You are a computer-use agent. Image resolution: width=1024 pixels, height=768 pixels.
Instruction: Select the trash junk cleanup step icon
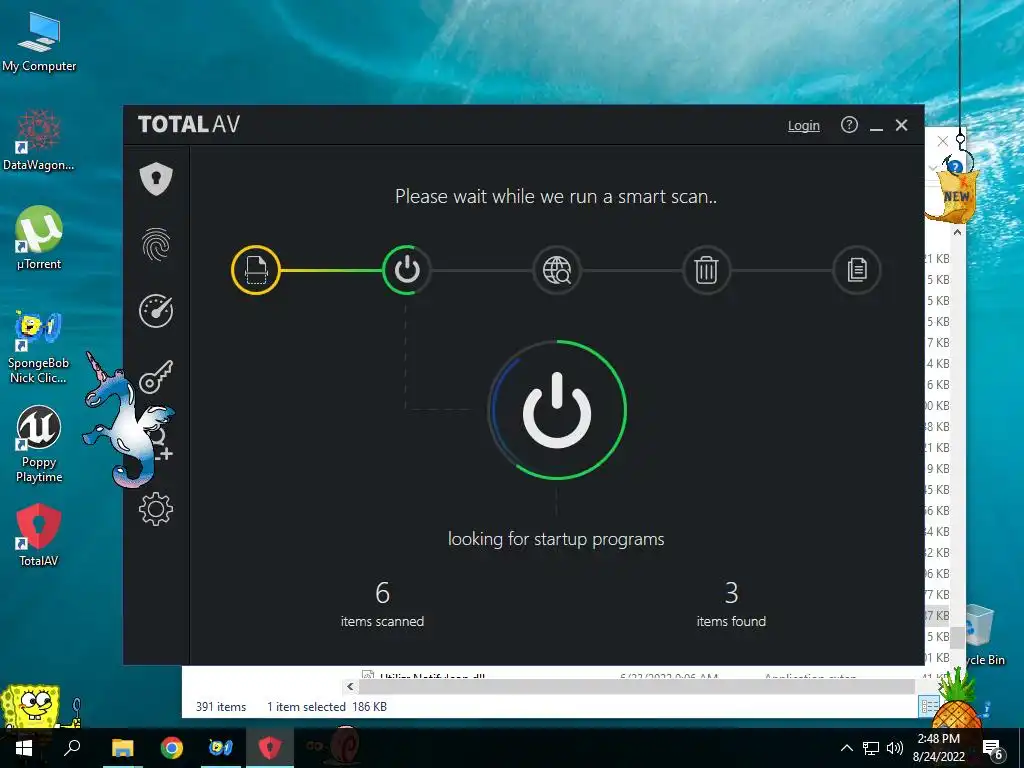click(706, 270)
